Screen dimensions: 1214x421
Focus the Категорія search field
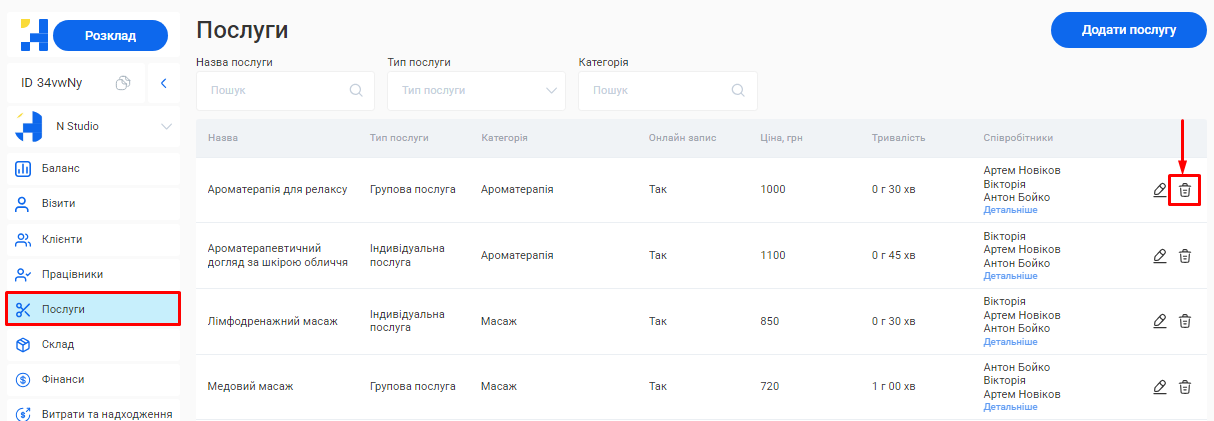tap(658, 90)
